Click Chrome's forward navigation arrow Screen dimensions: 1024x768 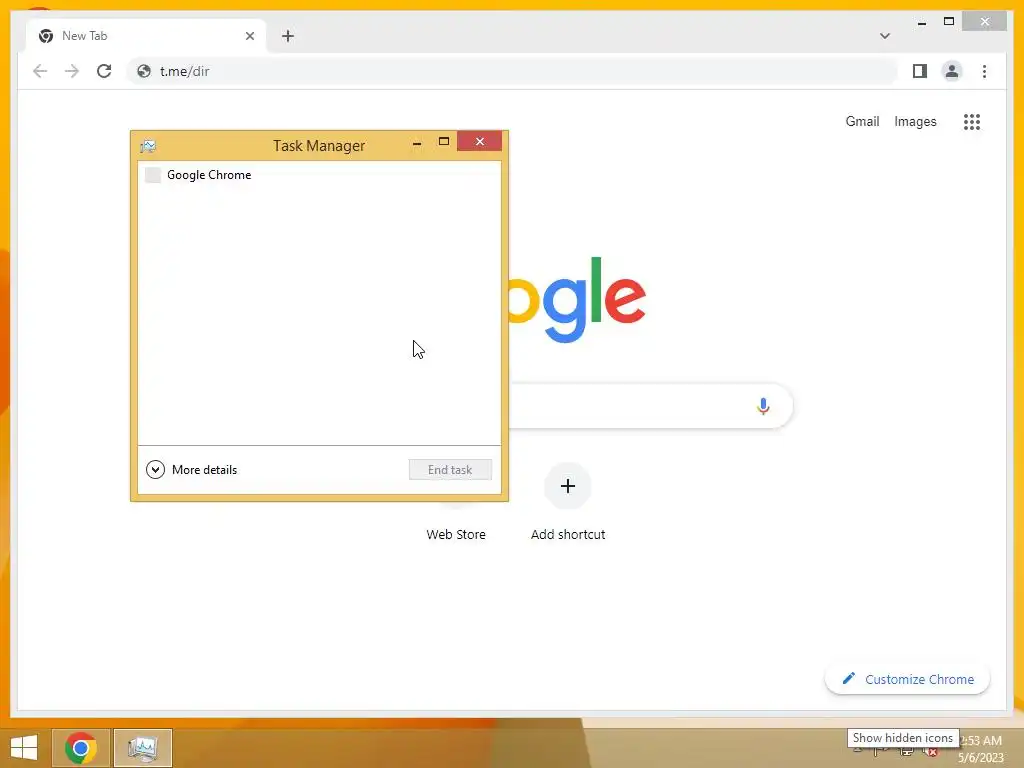(x=72, y=71)
